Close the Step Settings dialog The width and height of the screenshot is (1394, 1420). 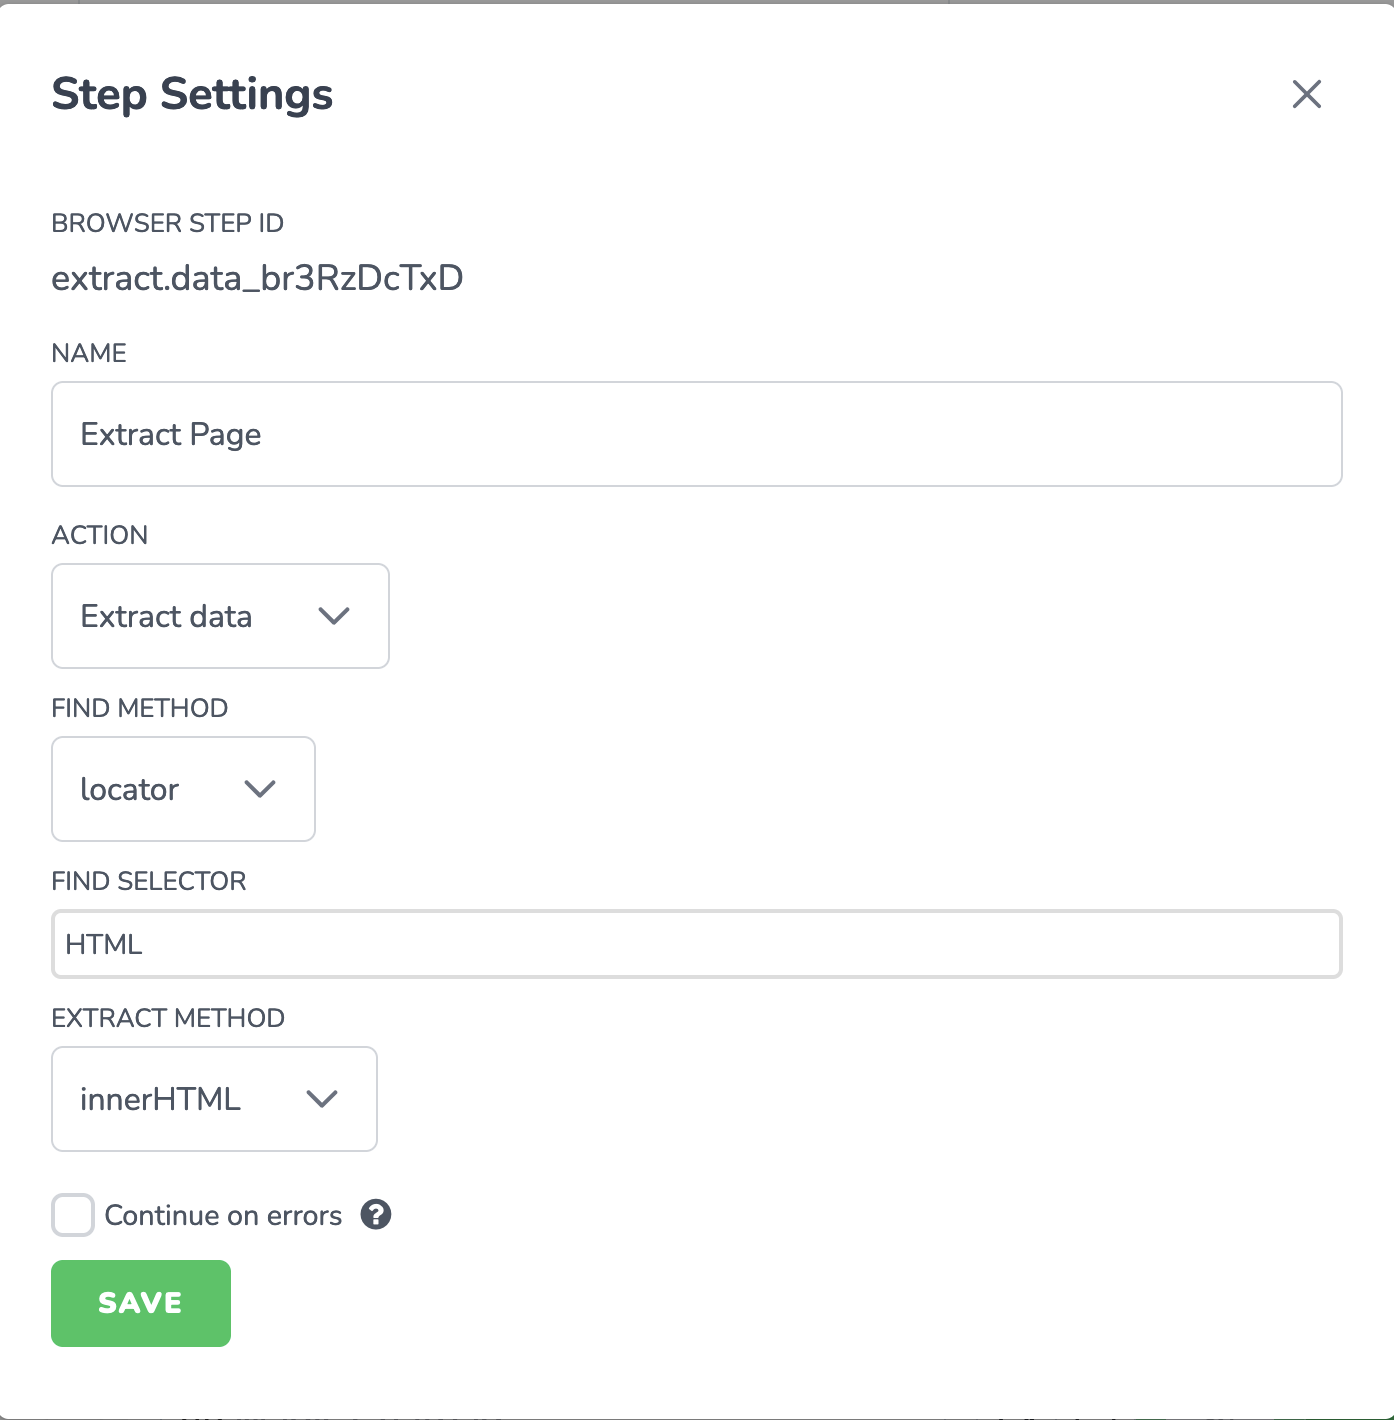[x=1306, y=94]
